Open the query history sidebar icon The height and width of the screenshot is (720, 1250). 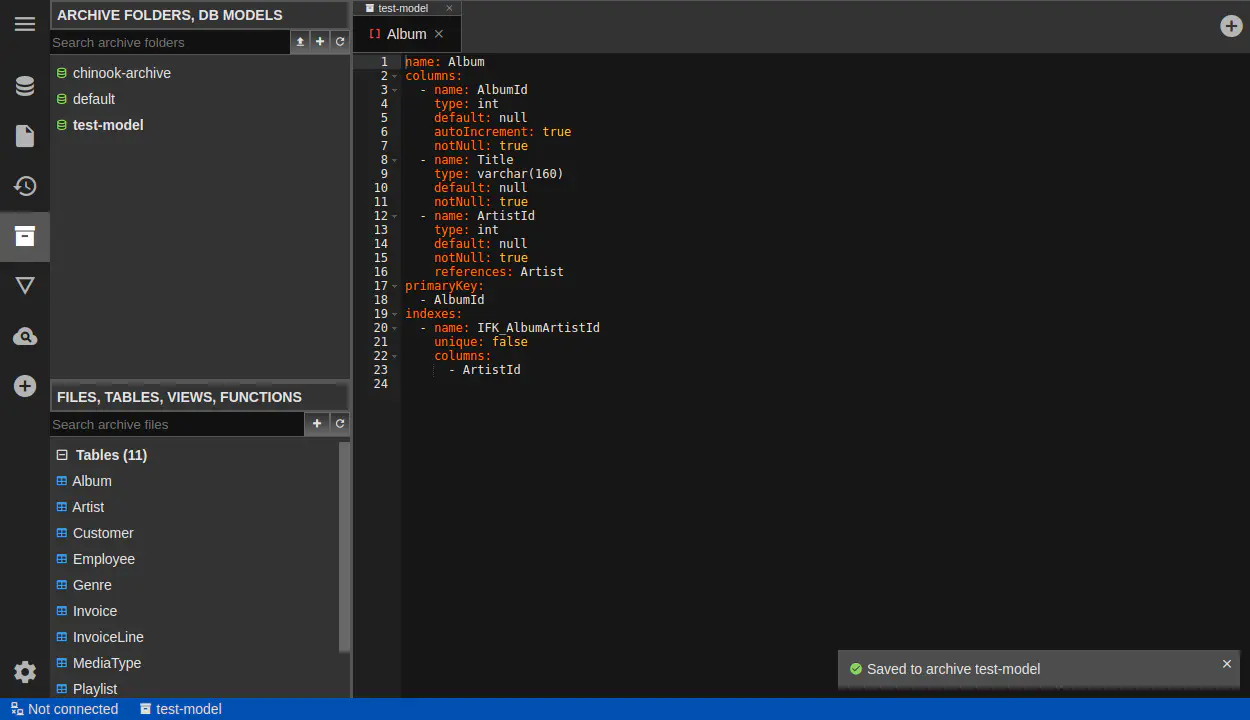click(x=25, y=186)
